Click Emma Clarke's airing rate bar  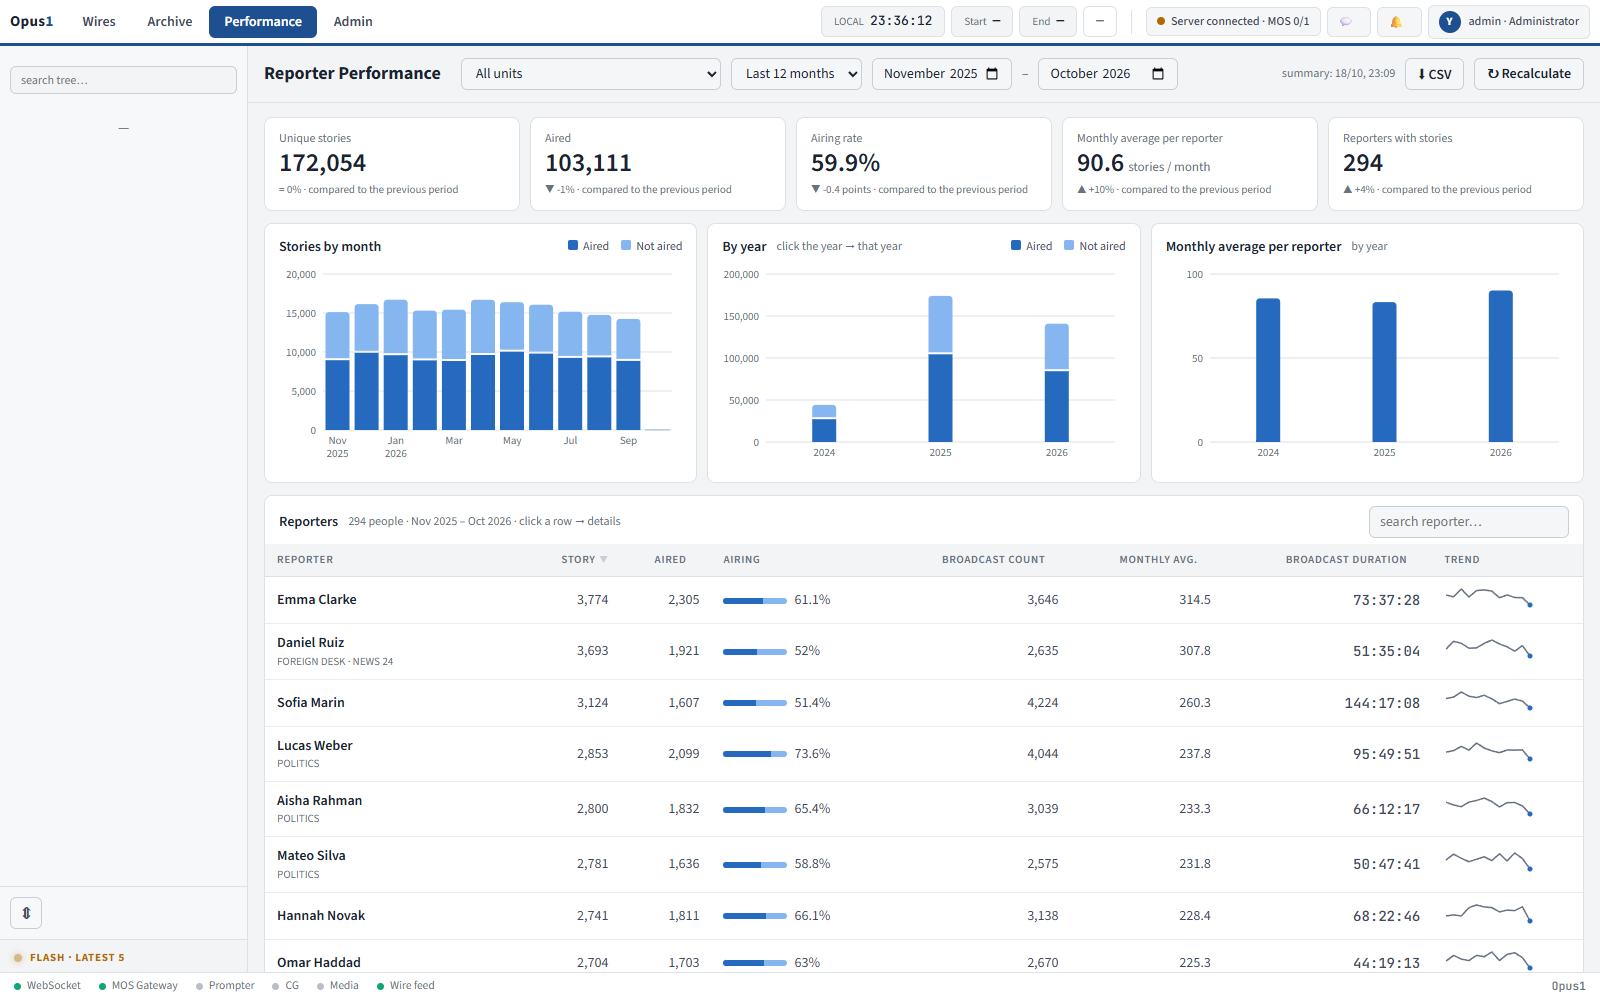(x=754, y=601)
